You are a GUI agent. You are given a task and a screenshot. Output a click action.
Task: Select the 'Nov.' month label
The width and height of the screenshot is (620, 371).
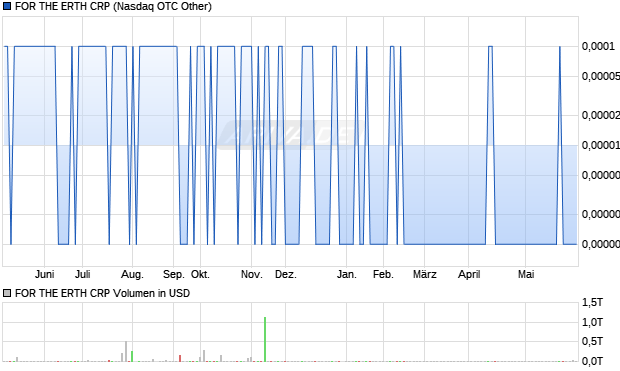pyautogui.click(x=251, y=274)
